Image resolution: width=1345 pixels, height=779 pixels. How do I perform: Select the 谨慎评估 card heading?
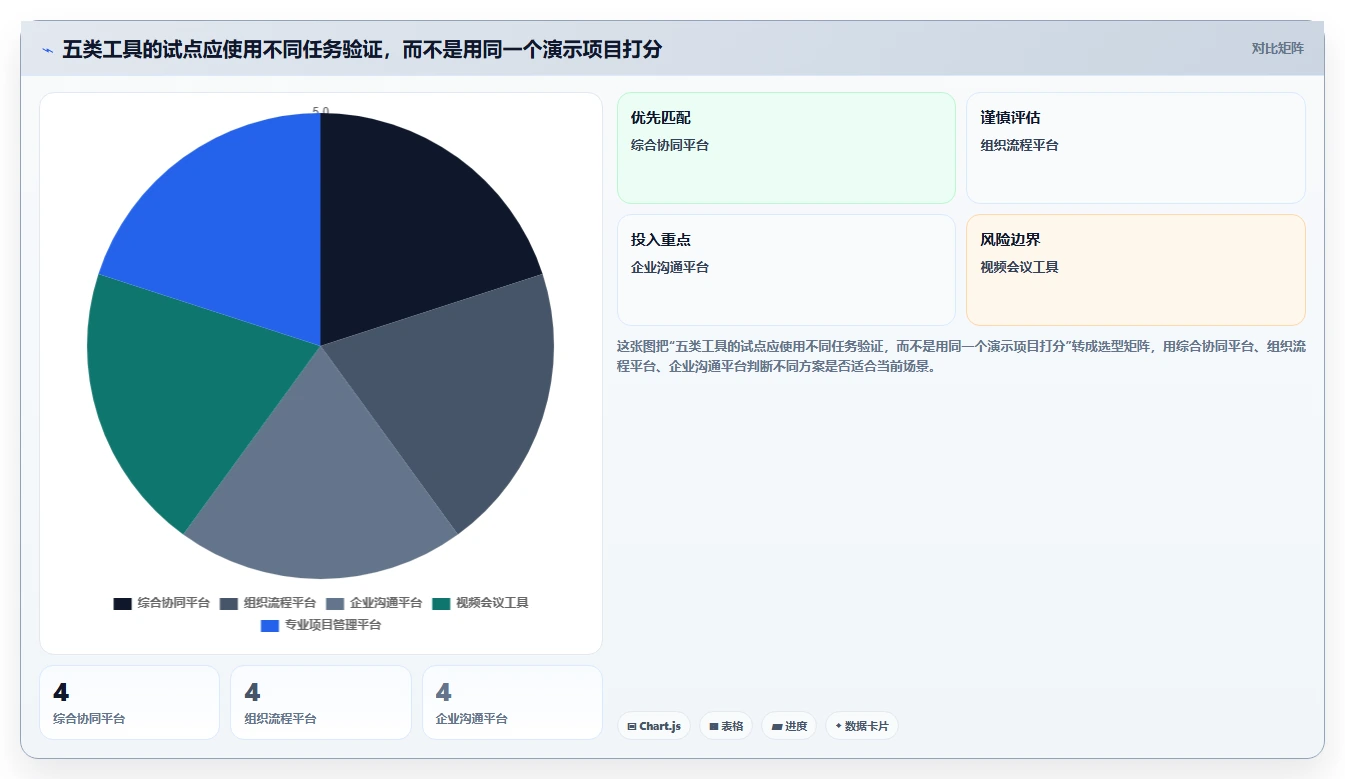1010,118
